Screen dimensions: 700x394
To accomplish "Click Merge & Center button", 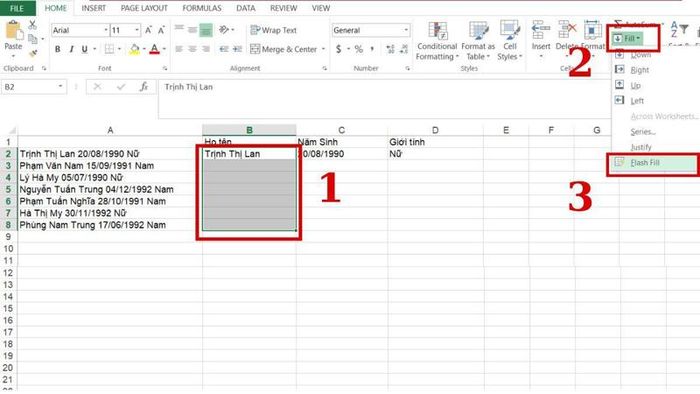I will 288,49.
